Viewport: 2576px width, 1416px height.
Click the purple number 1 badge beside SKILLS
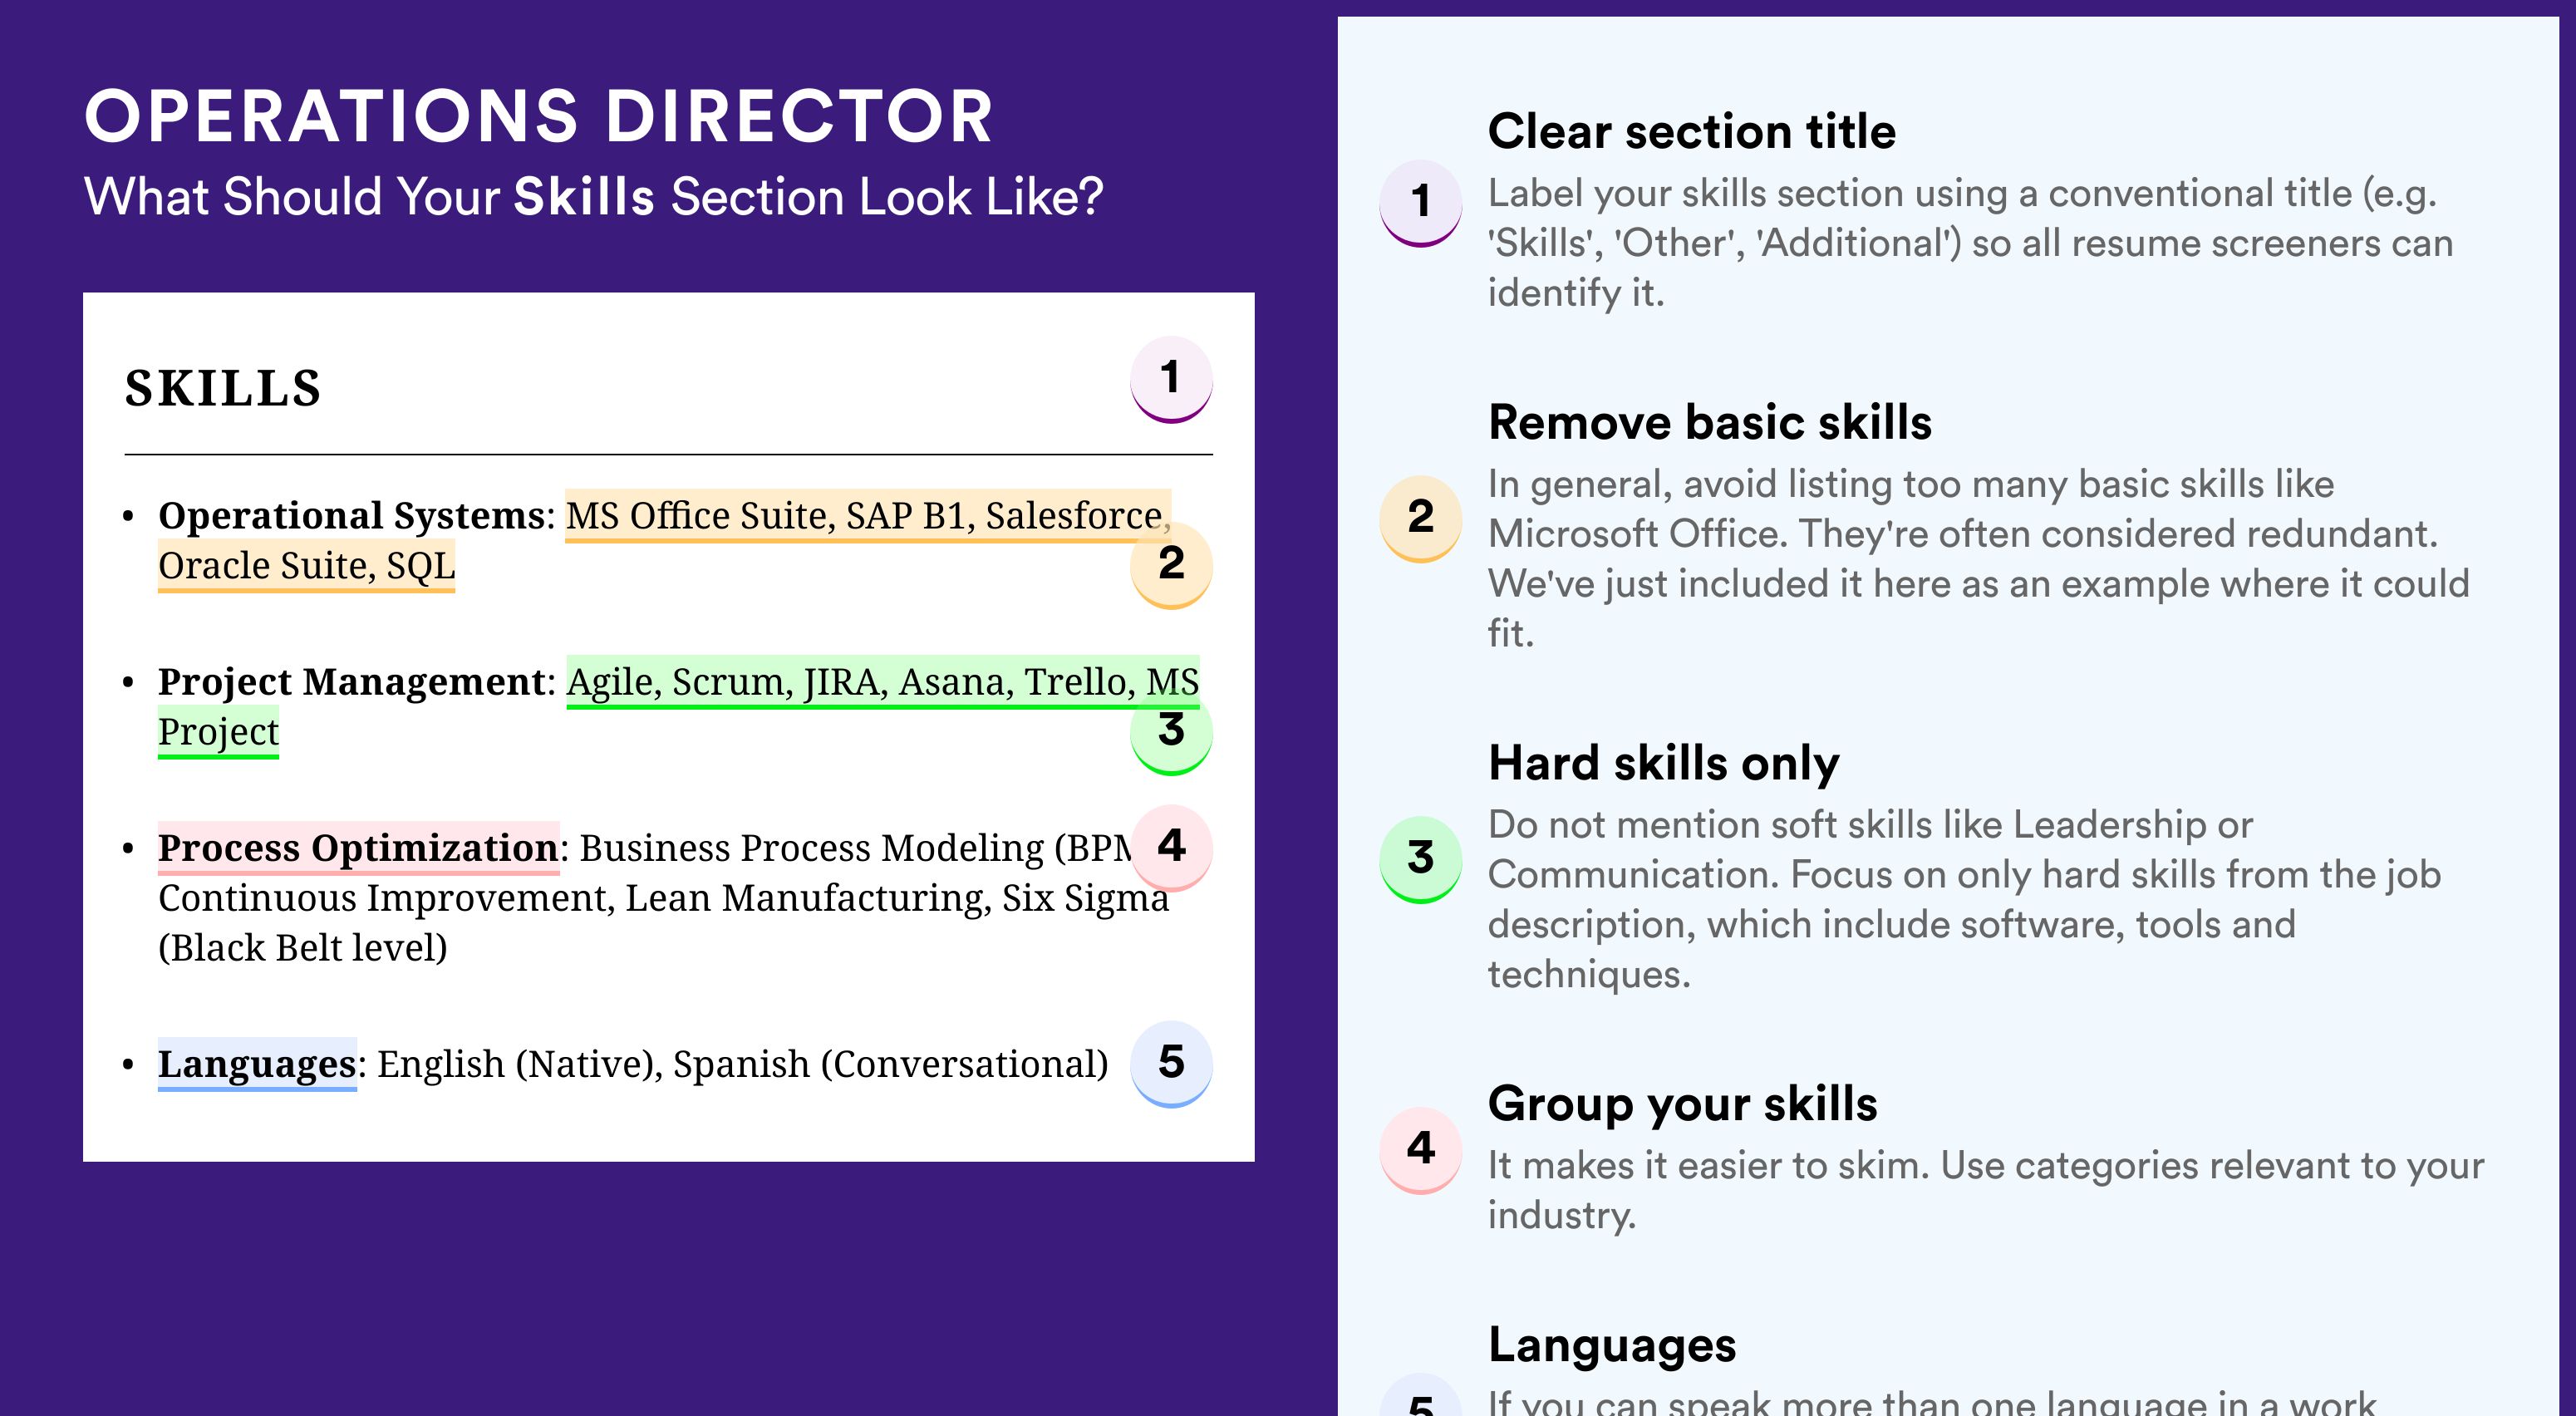click(x=1171, y=380)
